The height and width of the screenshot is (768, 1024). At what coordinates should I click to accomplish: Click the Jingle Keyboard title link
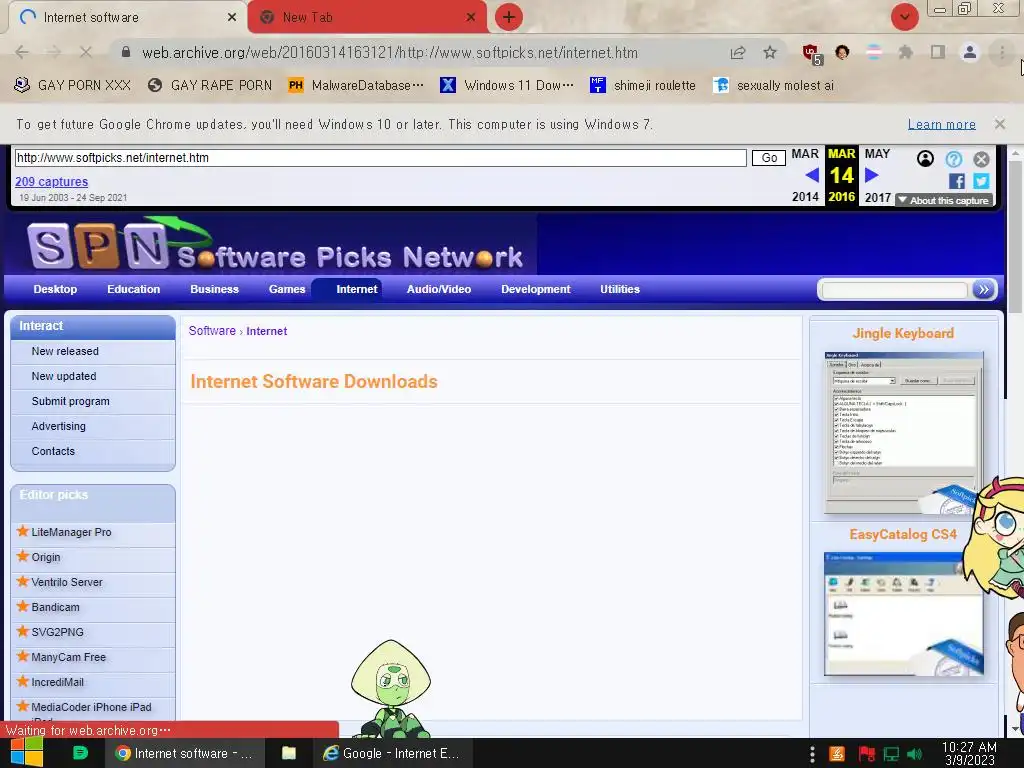[x=903, y=333]
